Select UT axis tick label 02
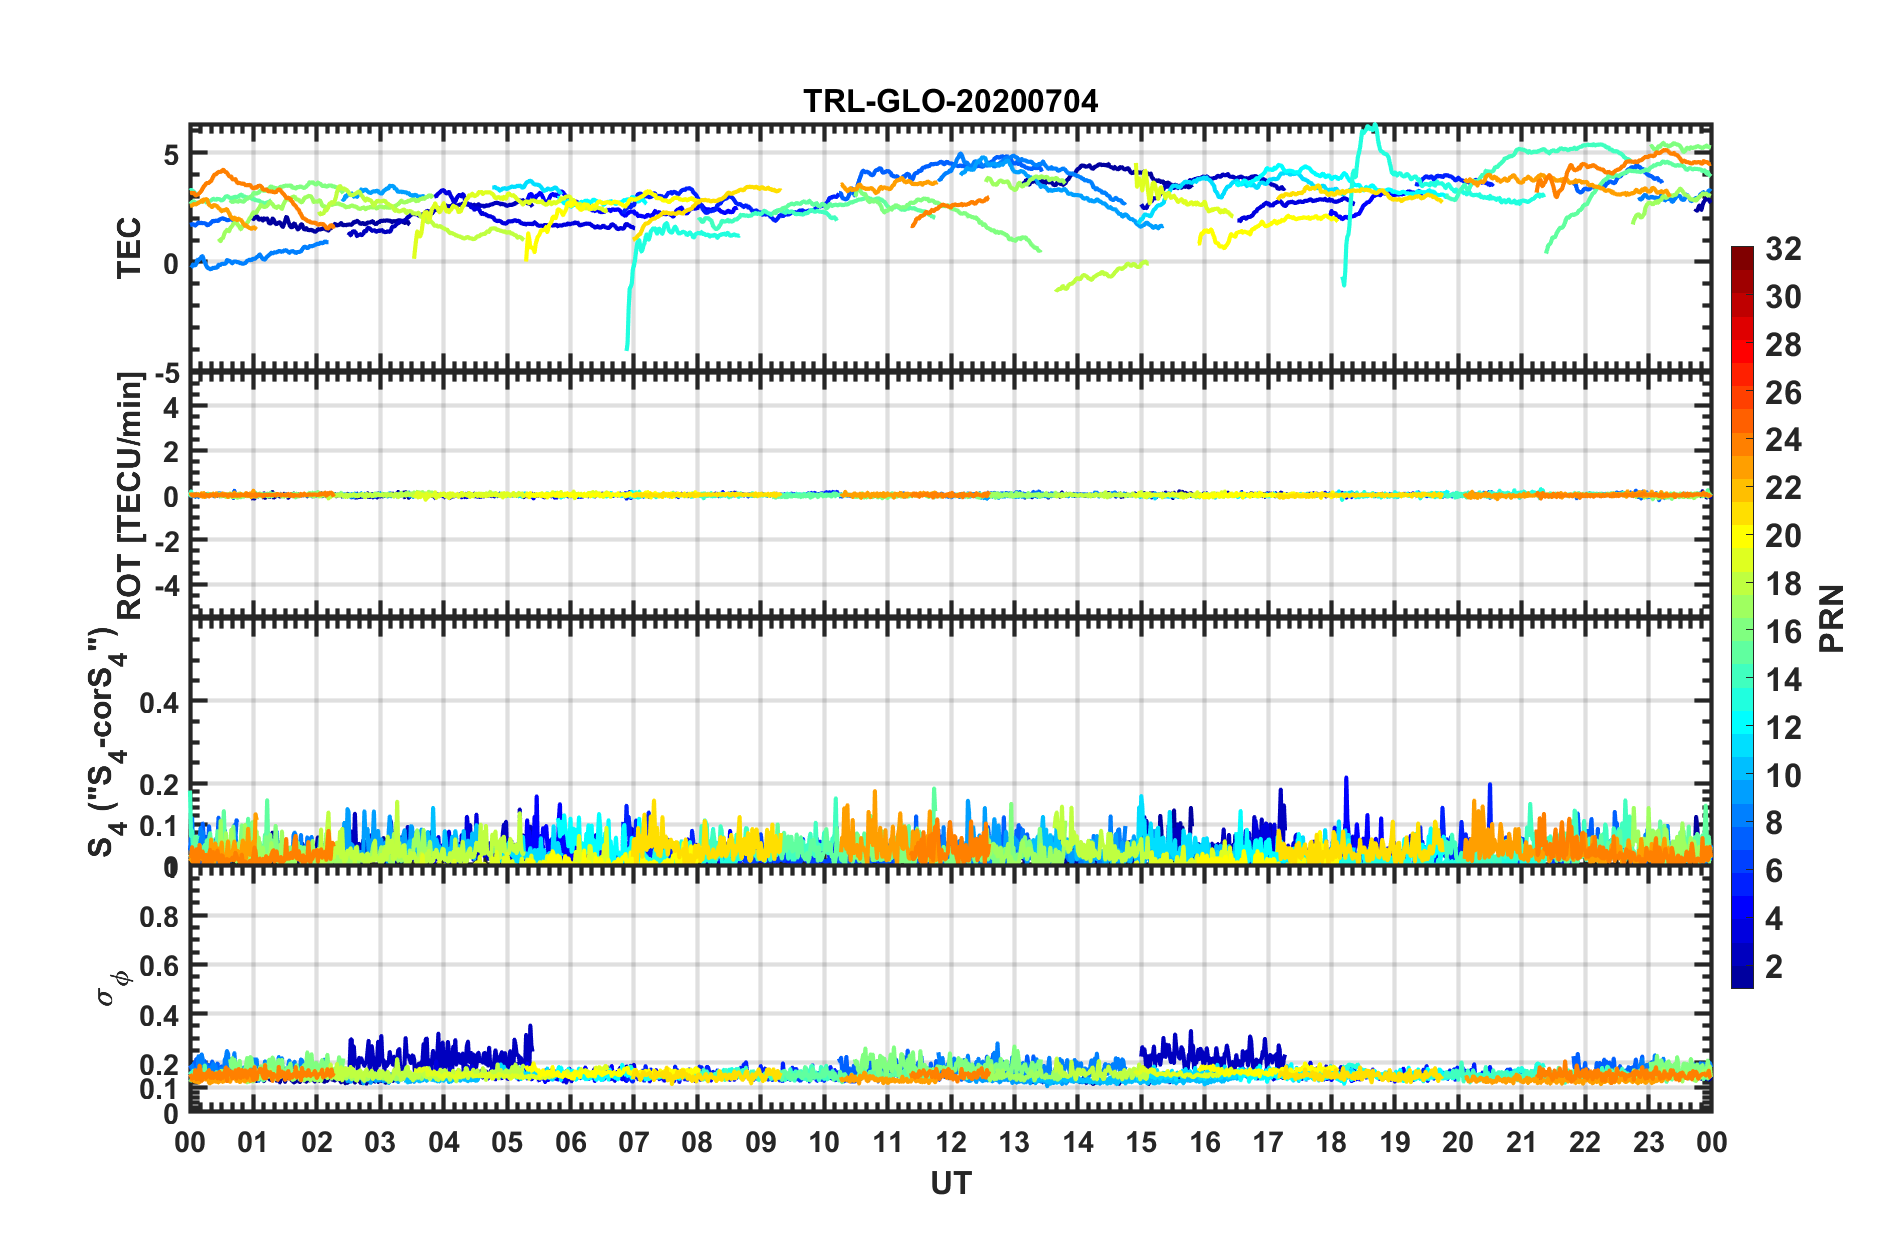The width and height of the screenshot is (1902, 1236). point(317,1142)
